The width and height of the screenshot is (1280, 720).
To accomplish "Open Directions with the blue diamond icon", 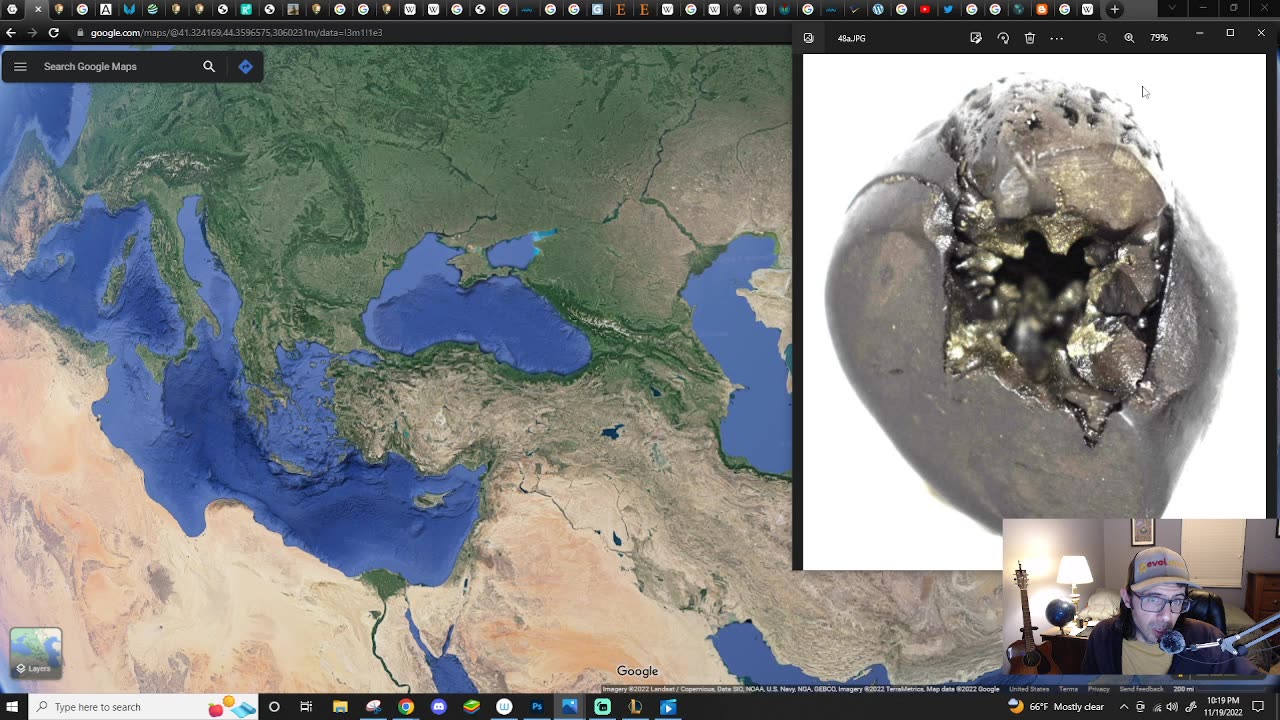I will [245, 67].
